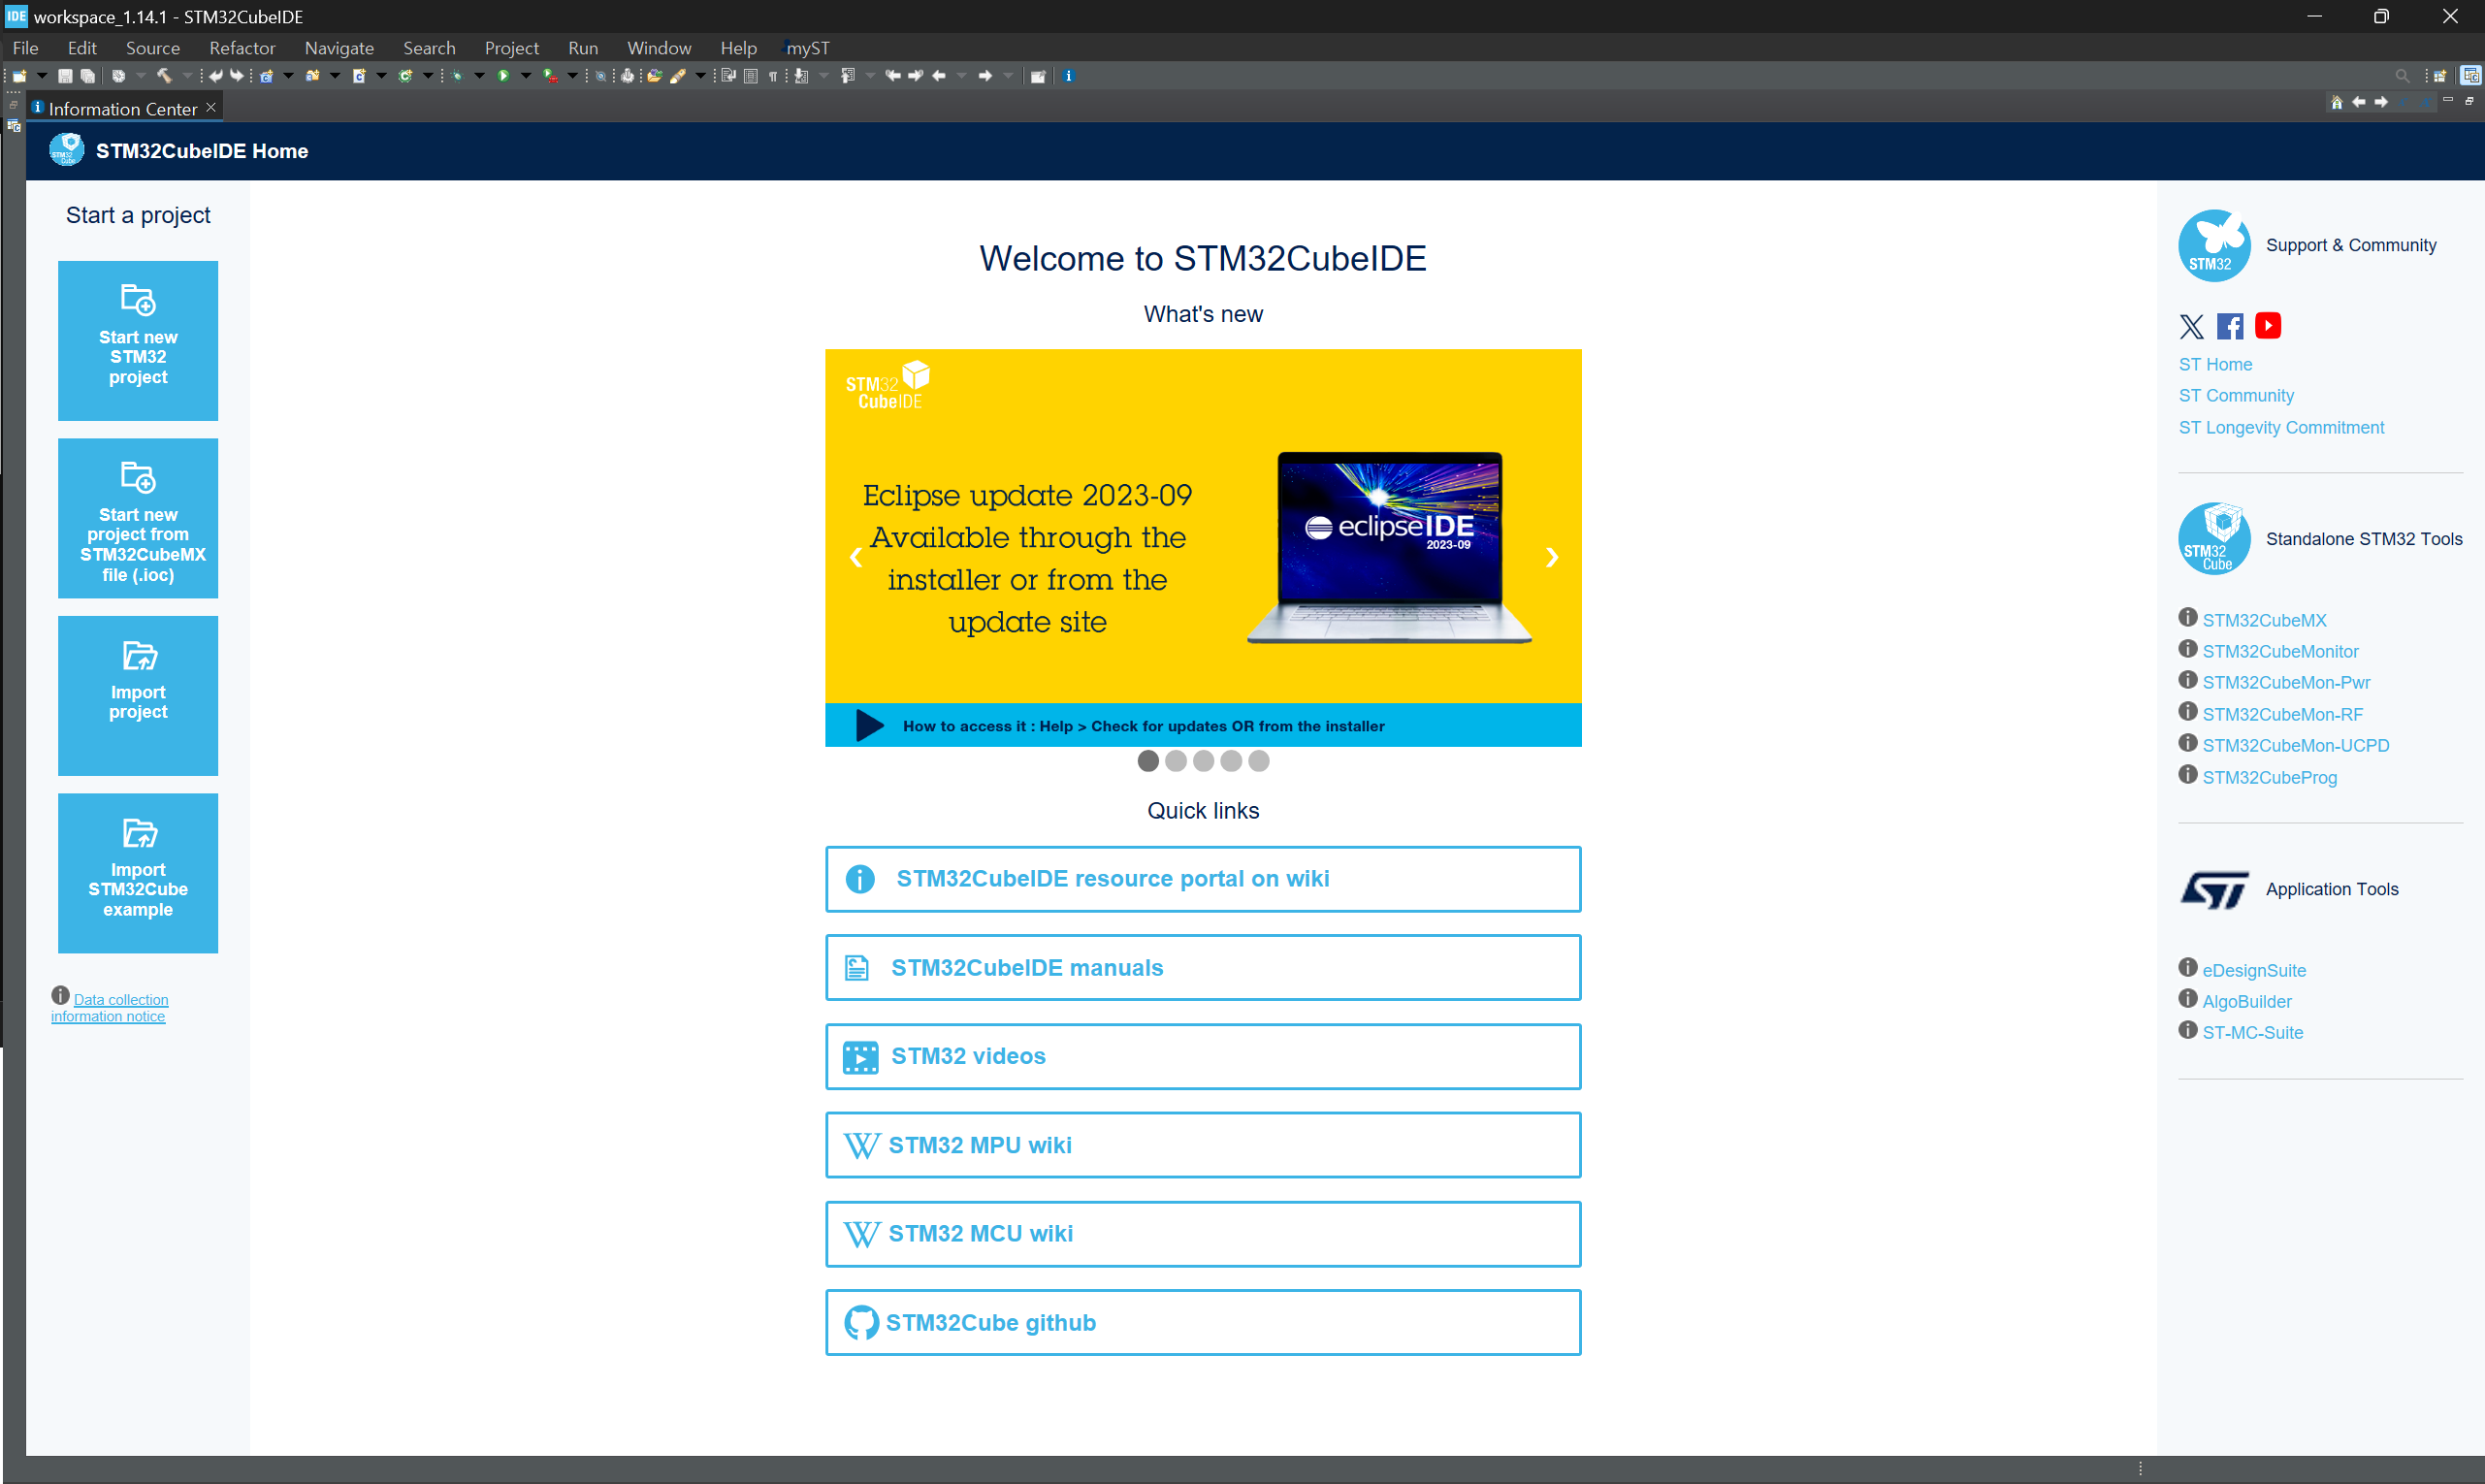The width and height of the screenshot is (2485, 1484).
Task: Click the Search flashlight toolbar icon
Action: (677, 76)
